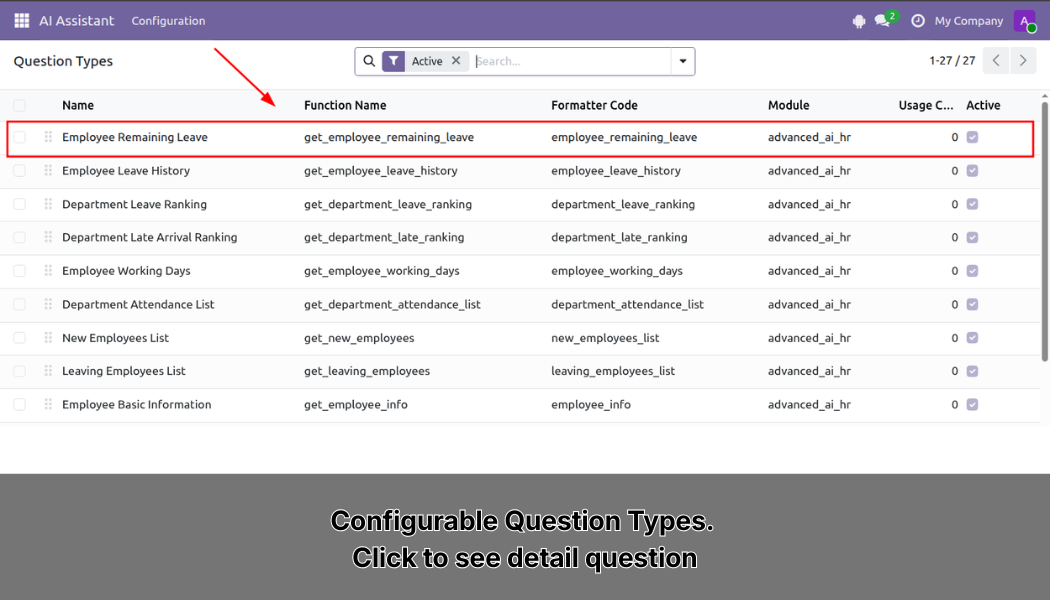Image resolution: width=1050 pixels, height=600 pixels.
Task: Select the Employee Working Days row checkbox
Action: tap(19, 271)
